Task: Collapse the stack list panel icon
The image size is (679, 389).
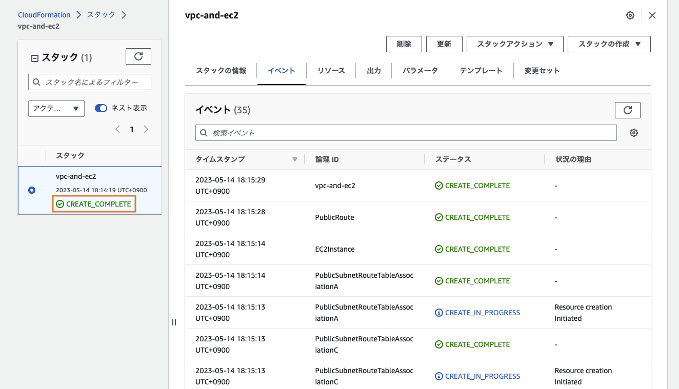Action: [x=35, y=58]
